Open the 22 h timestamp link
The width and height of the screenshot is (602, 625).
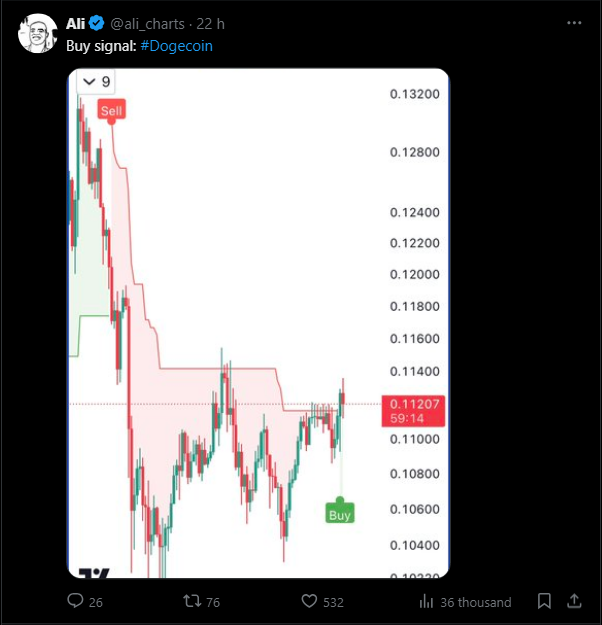click(210, 24)
